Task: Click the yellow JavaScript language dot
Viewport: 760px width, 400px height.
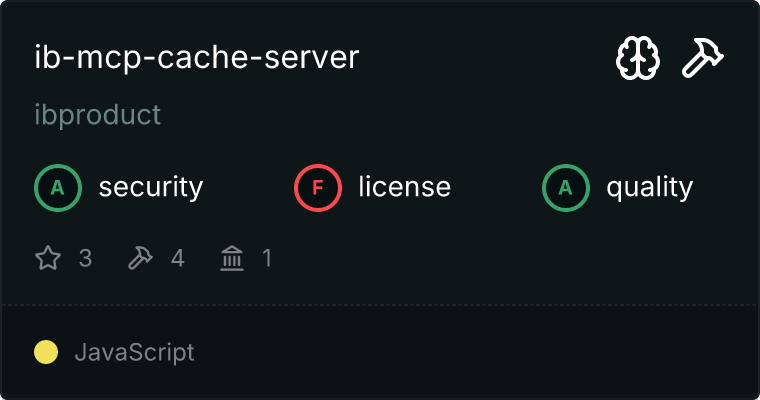Action: 46,352
